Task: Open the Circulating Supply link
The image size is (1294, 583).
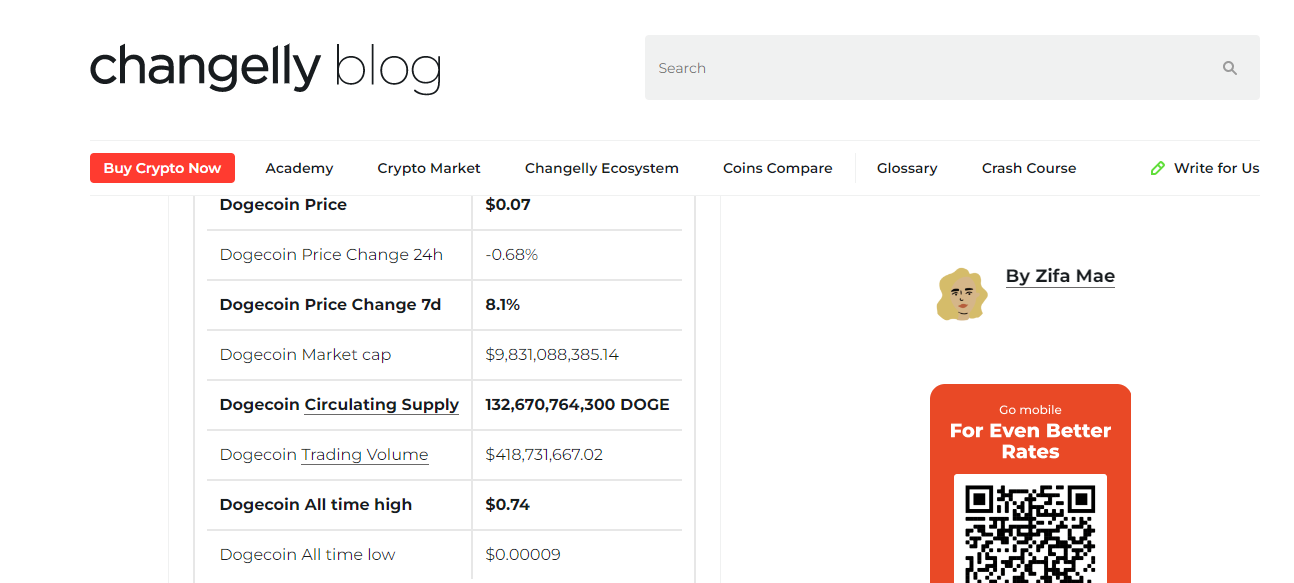Action: tap(381, 405)
